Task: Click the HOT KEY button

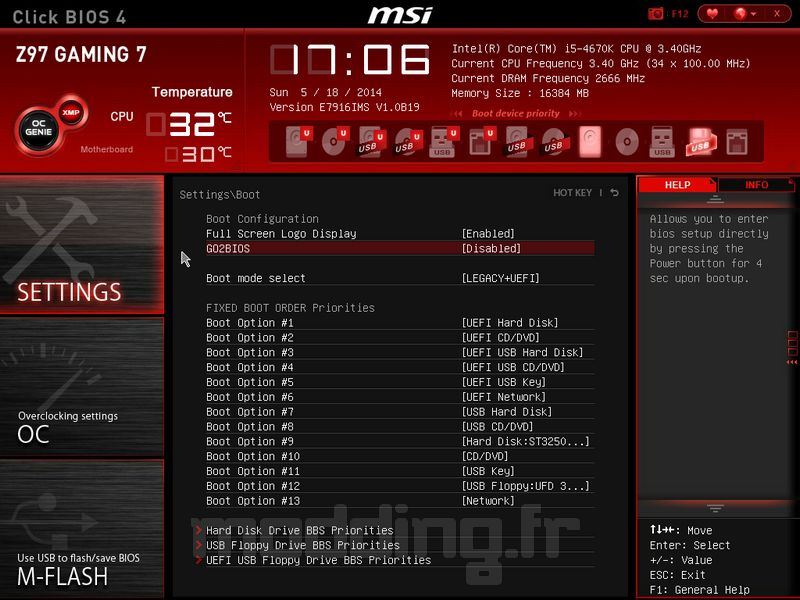Action: coord(572,193)
